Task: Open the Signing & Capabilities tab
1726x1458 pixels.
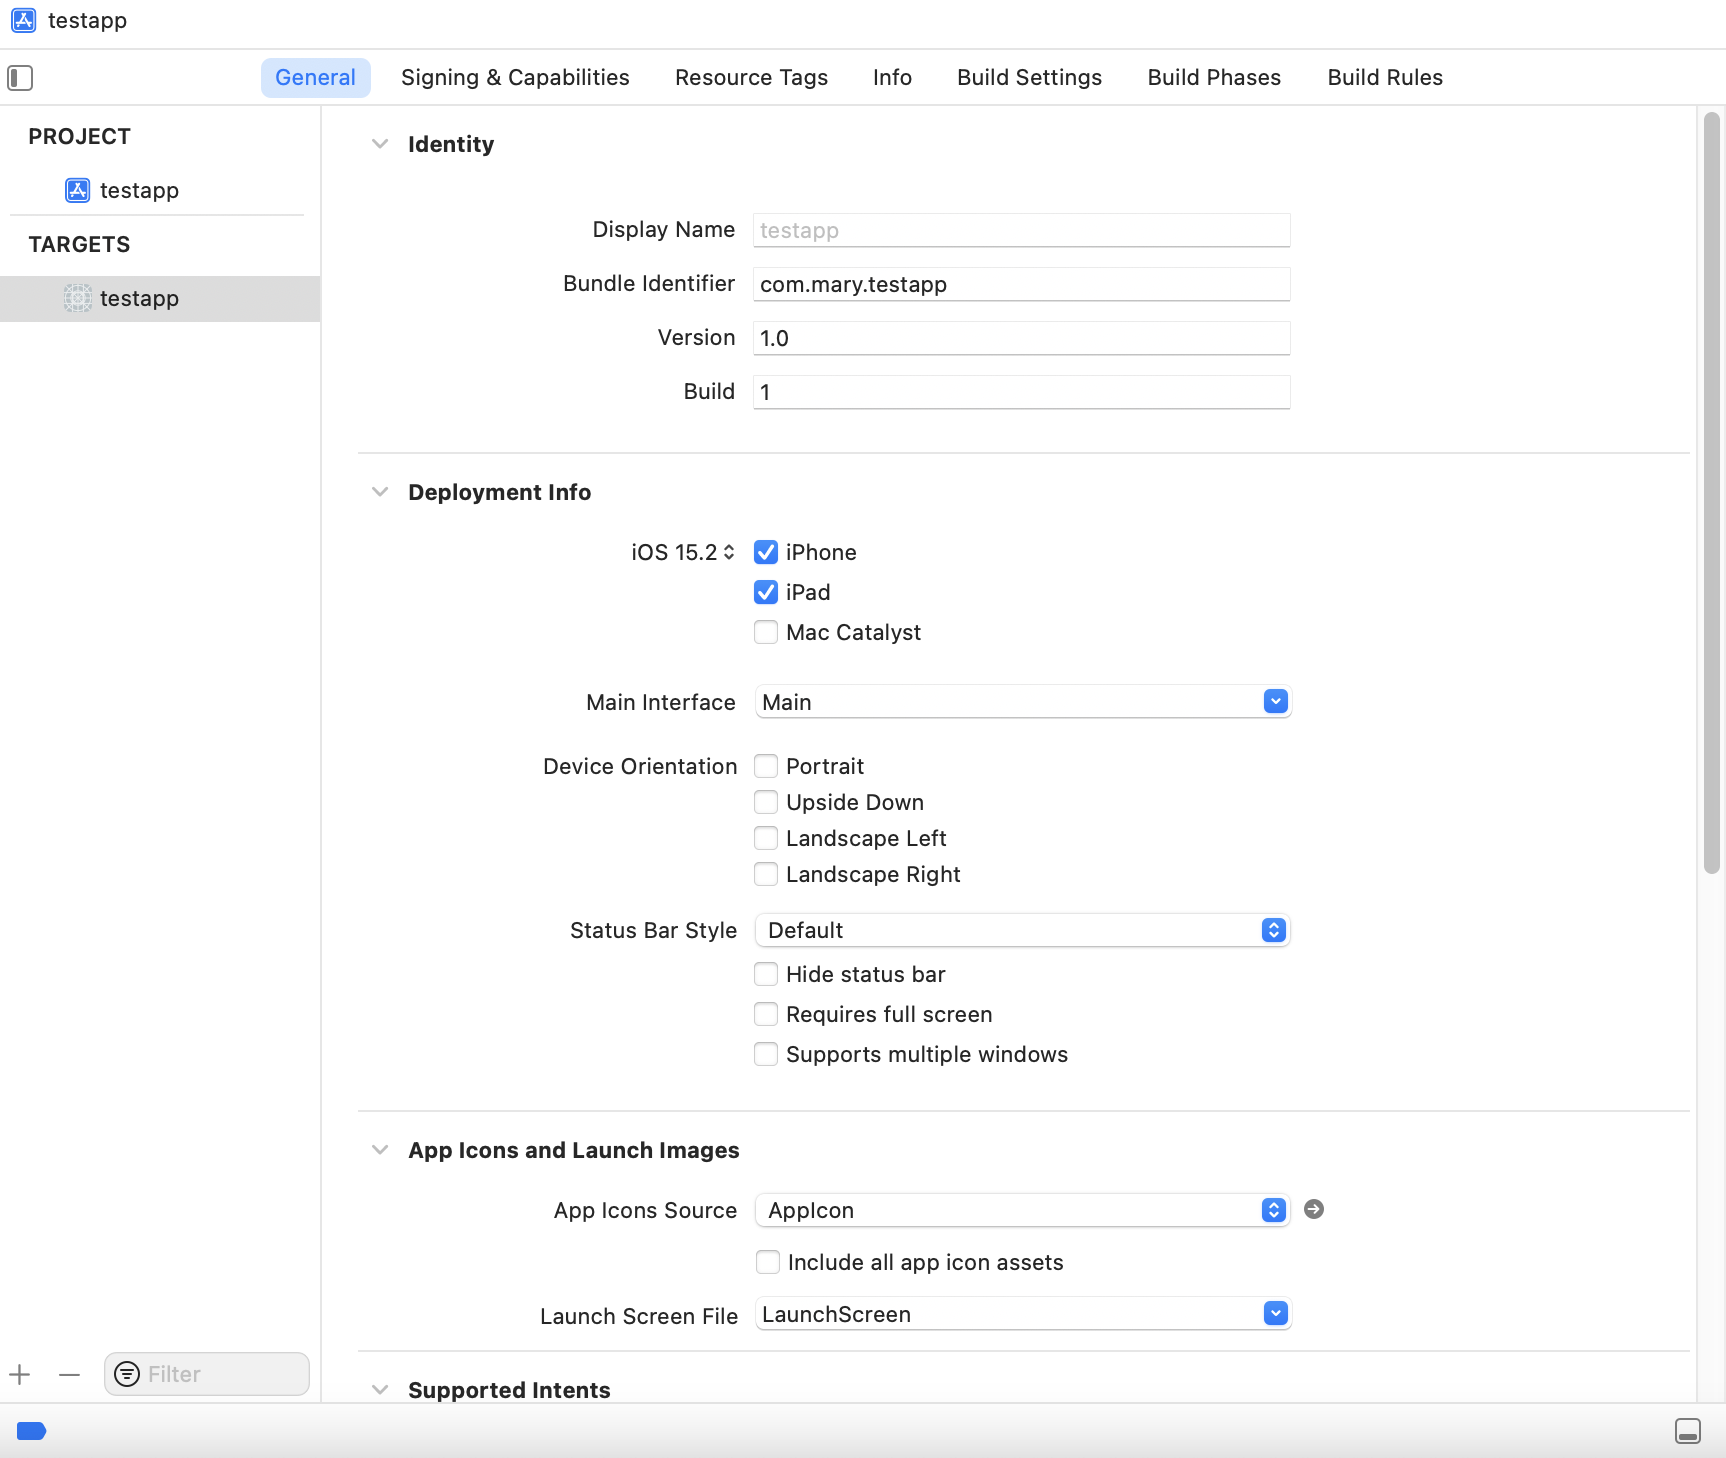Action: pyautogui.click(x=515, y=77)
